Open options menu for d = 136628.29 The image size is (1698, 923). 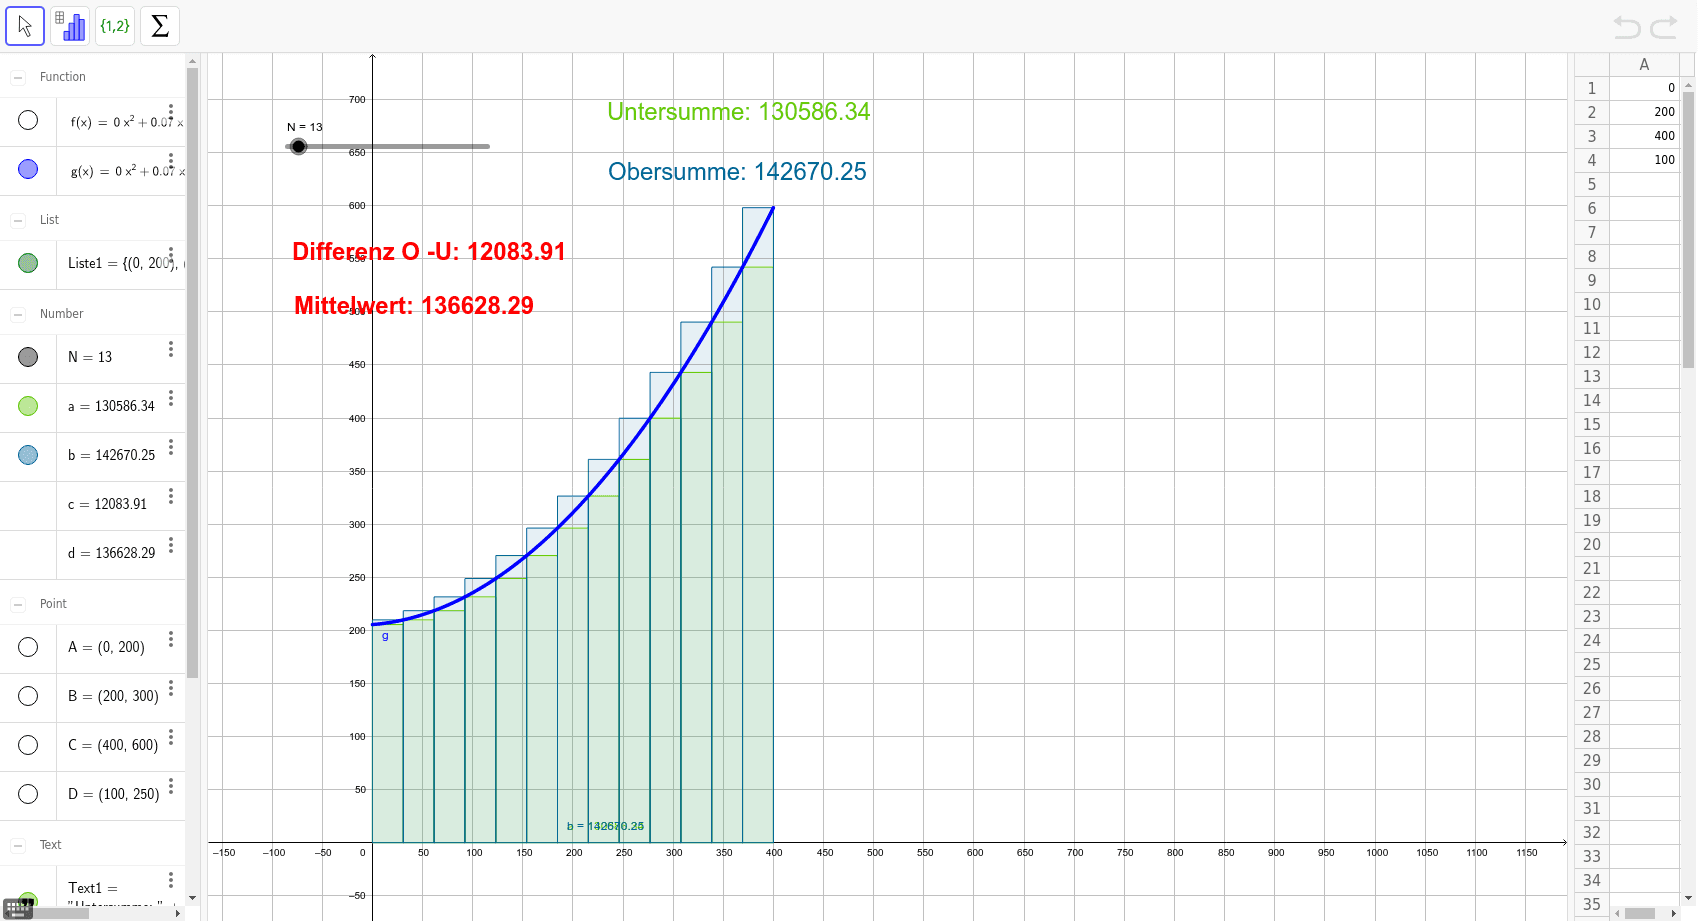click(171, 545)
